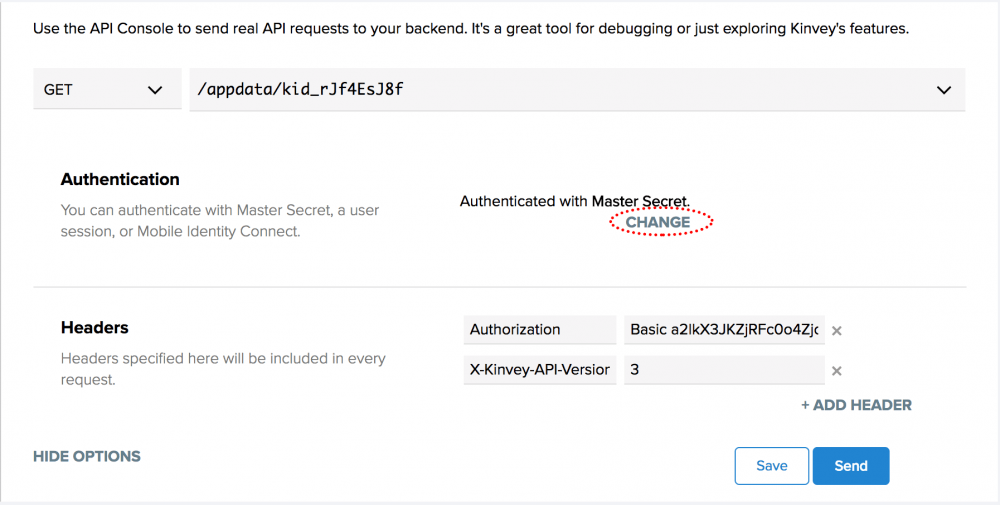Click the Authentication section heading
1000x505 pixels.
[120, 180]
